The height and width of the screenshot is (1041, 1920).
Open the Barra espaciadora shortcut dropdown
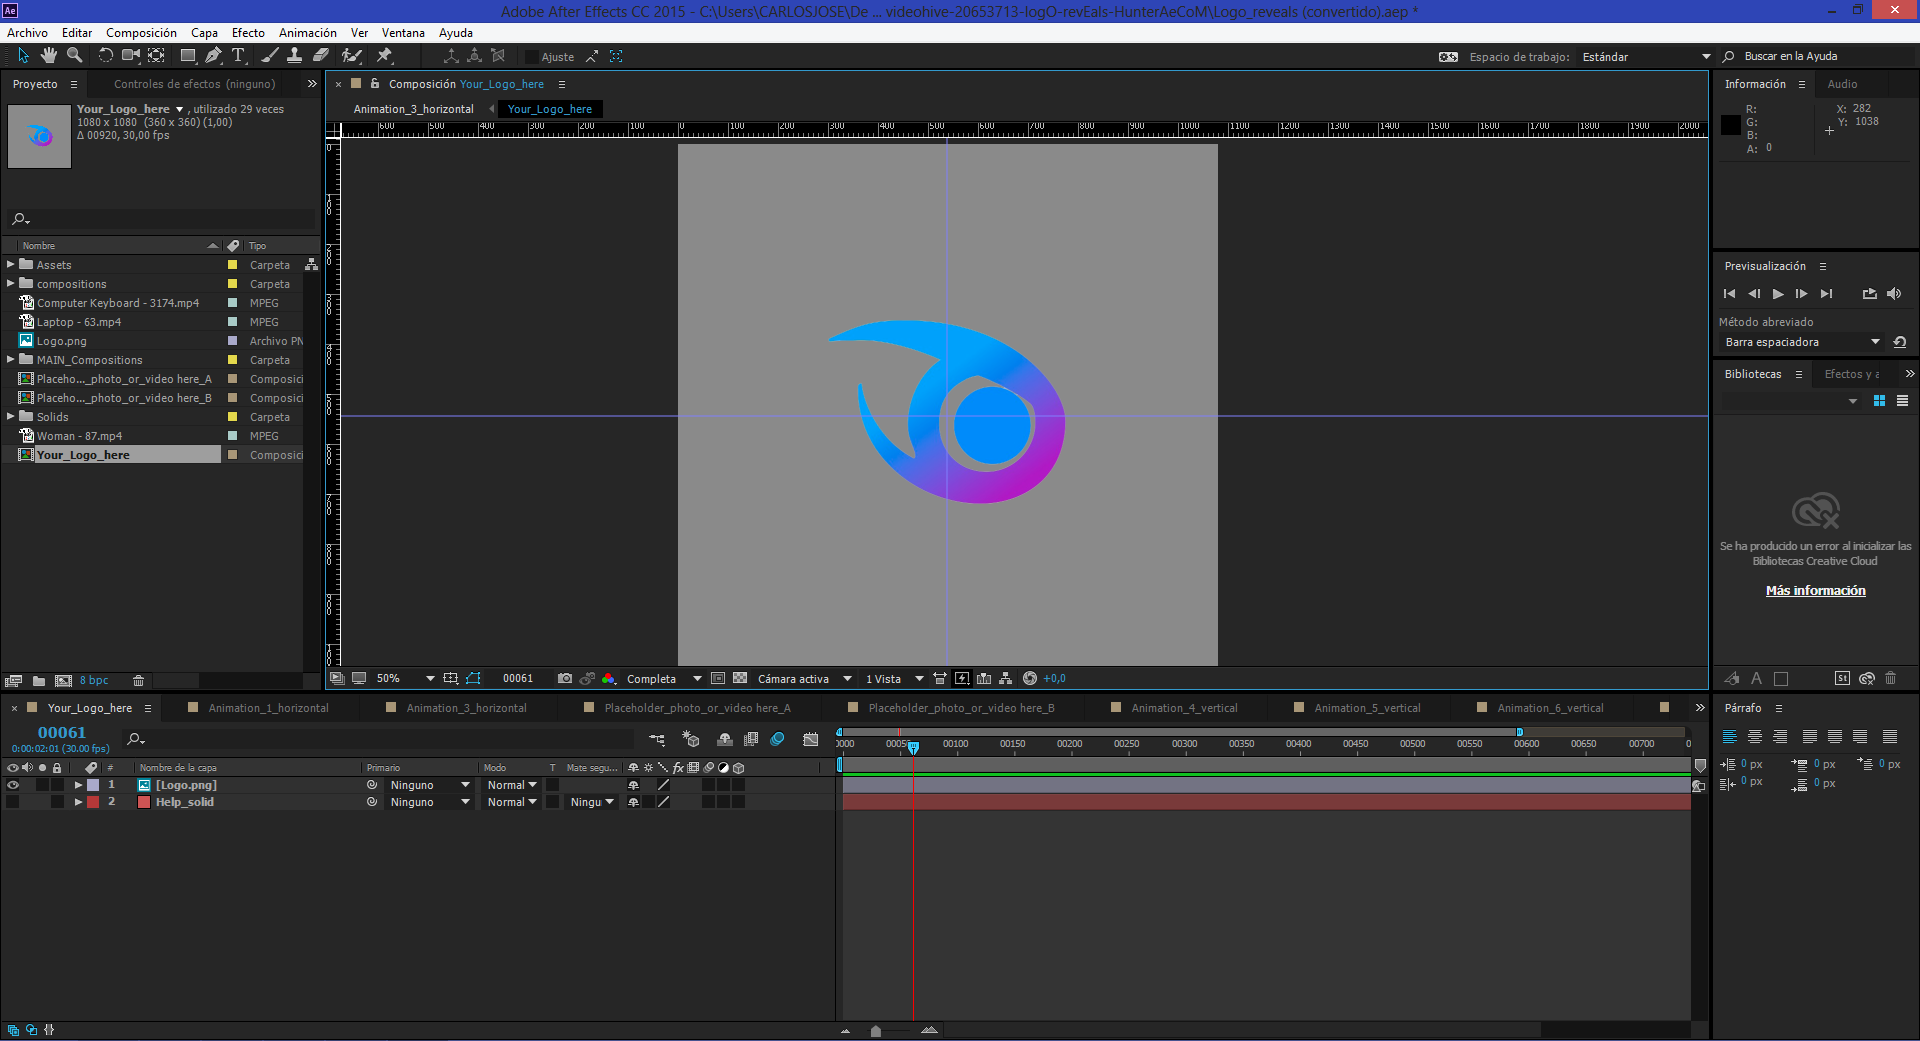point(1802,342)
